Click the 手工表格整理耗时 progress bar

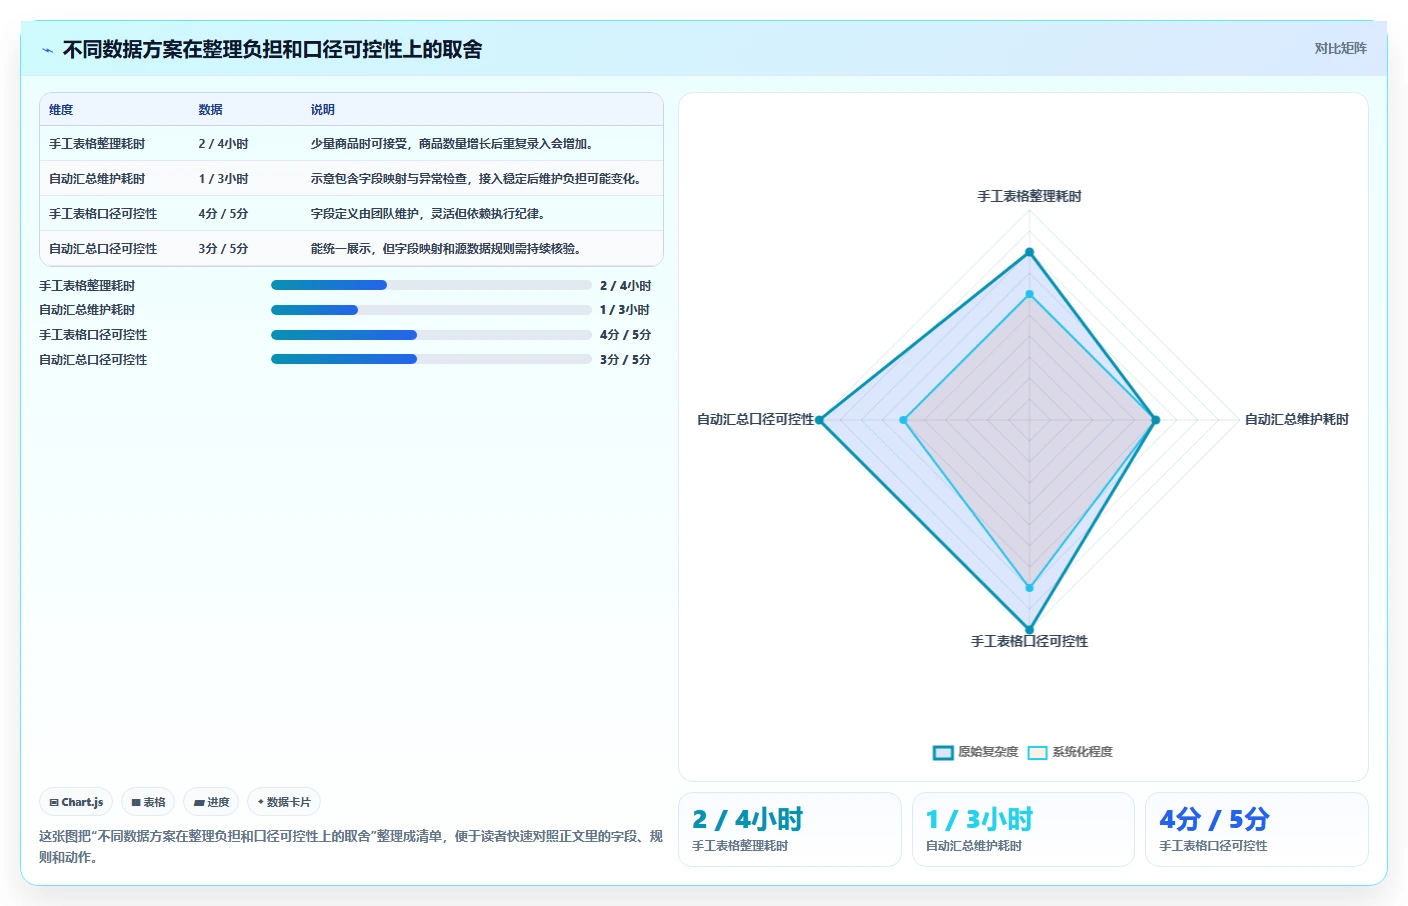click(431, 285)
